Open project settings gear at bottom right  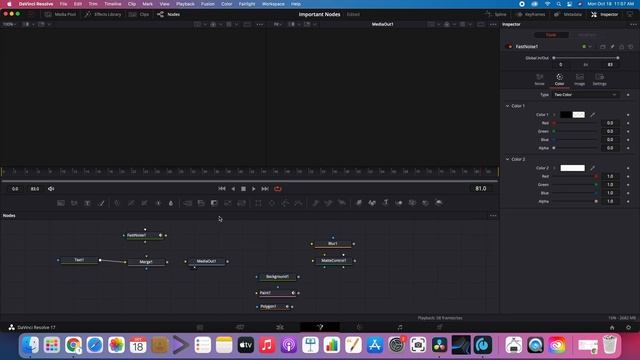tap(629, 327)
